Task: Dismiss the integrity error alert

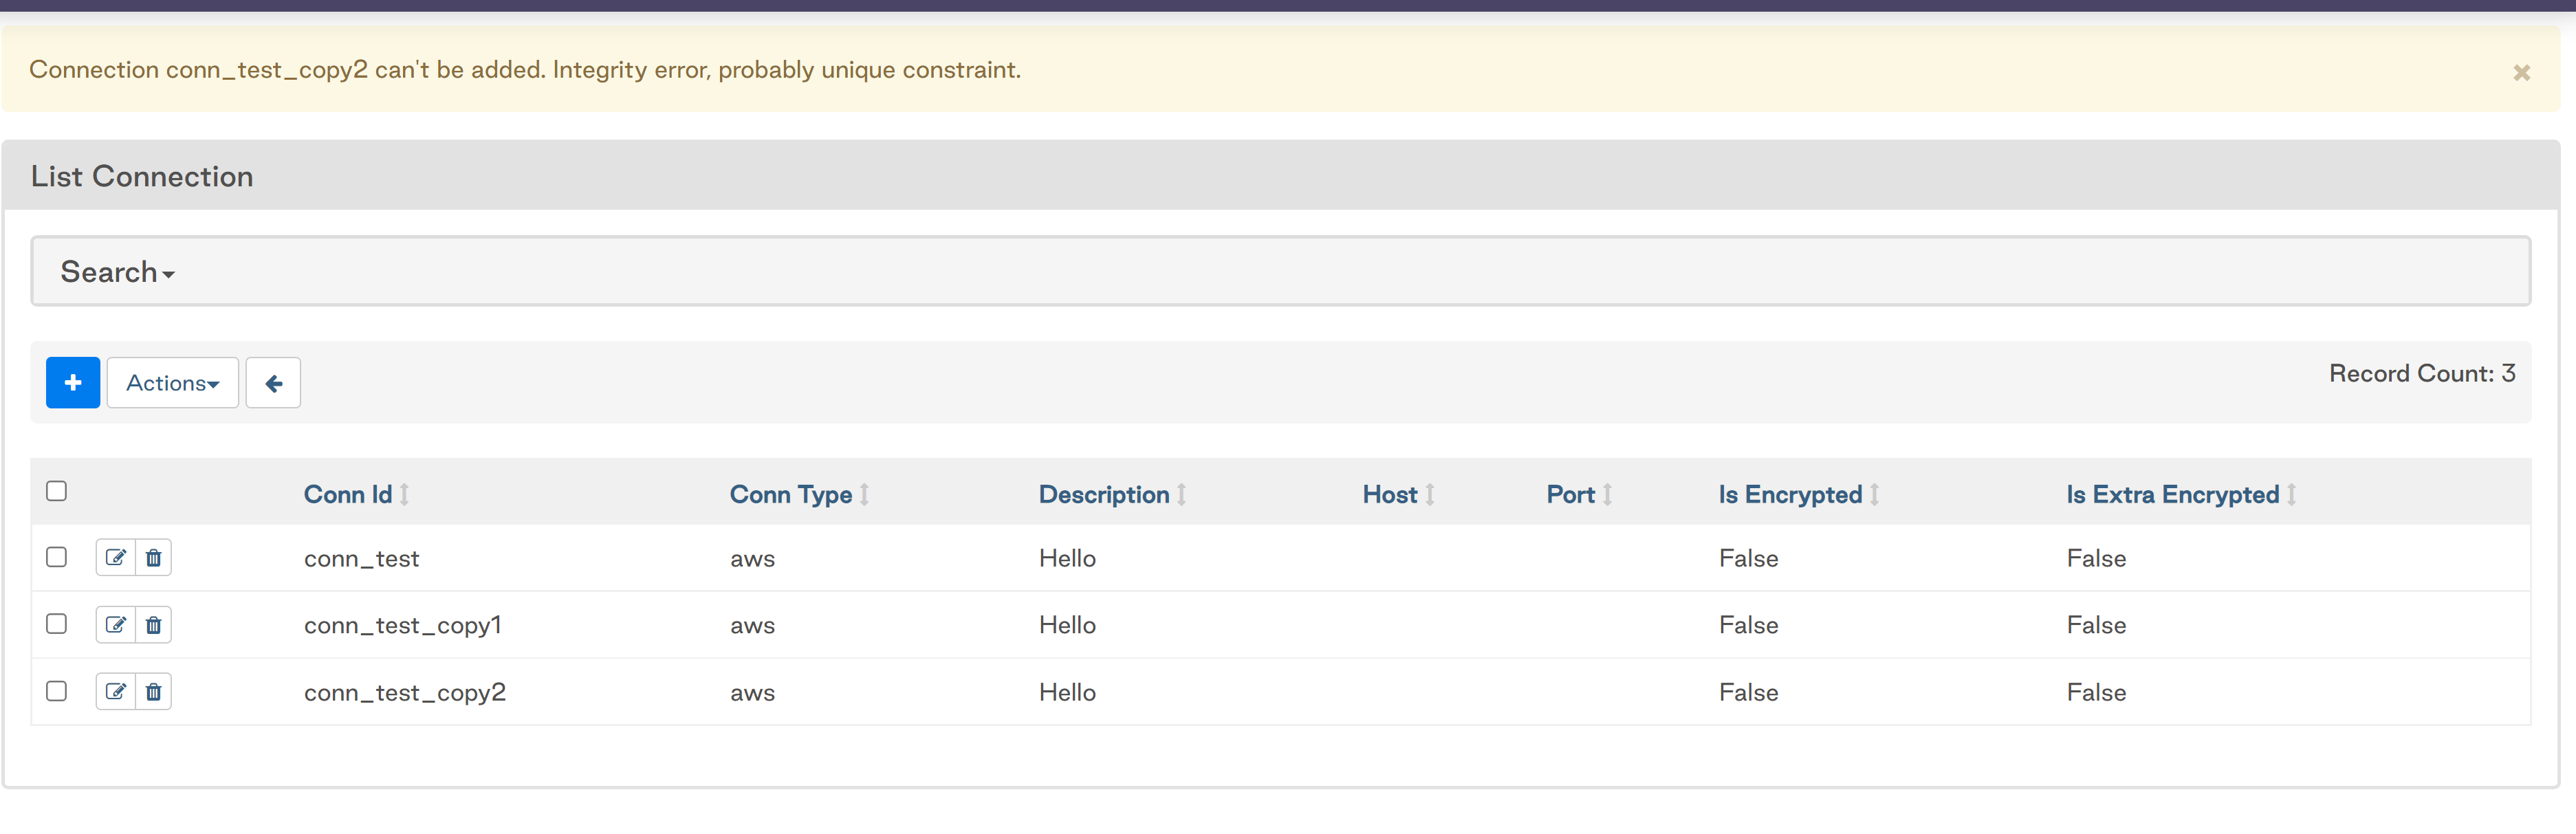Action: (x=2521, y=73)
